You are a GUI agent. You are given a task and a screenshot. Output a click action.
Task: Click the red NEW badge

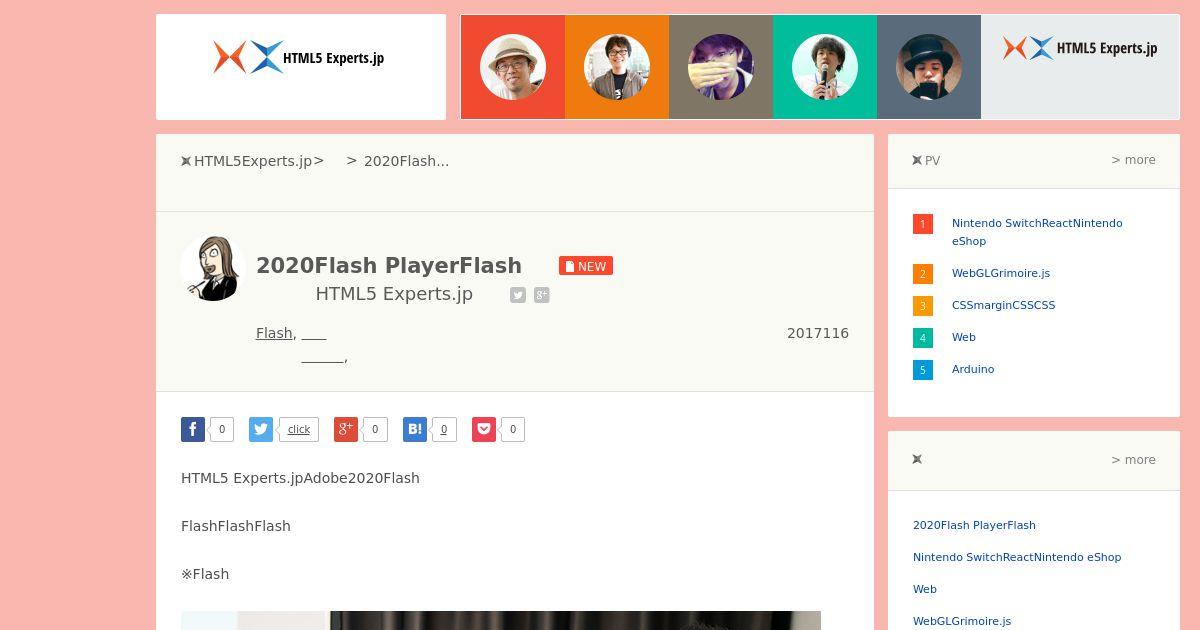[x=586, y=266]
